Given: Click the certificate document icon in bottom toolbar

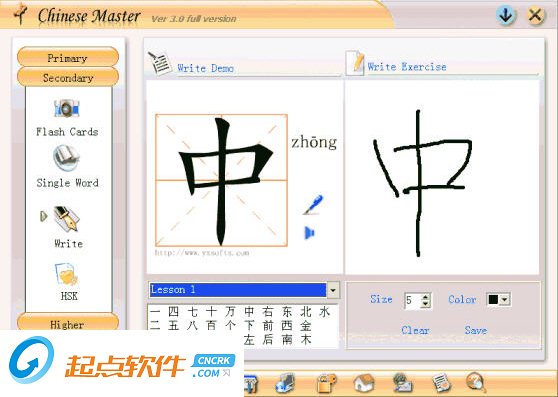Looking at the screenshot, I should (x=441, y=383).
